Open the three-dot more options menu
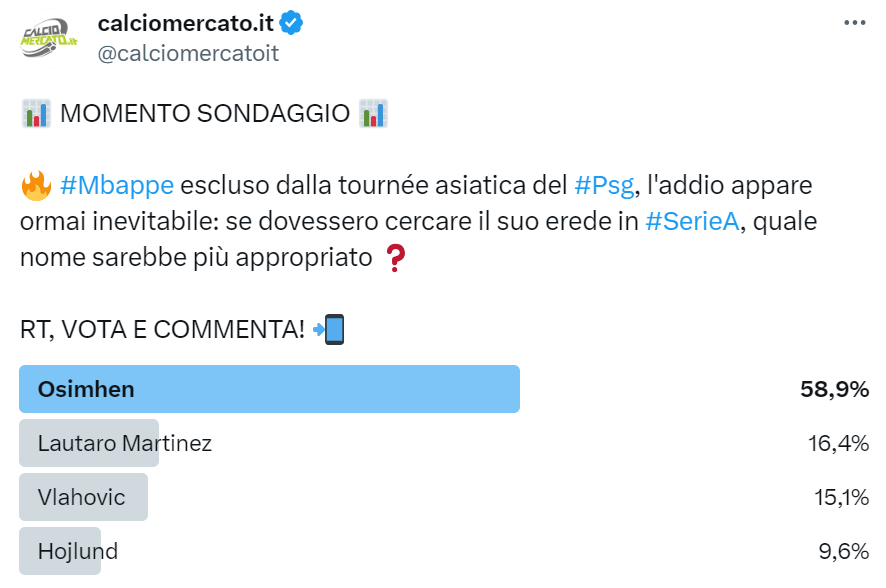The width and height of the screenshot is (886, 588). (x=855, y=23)
